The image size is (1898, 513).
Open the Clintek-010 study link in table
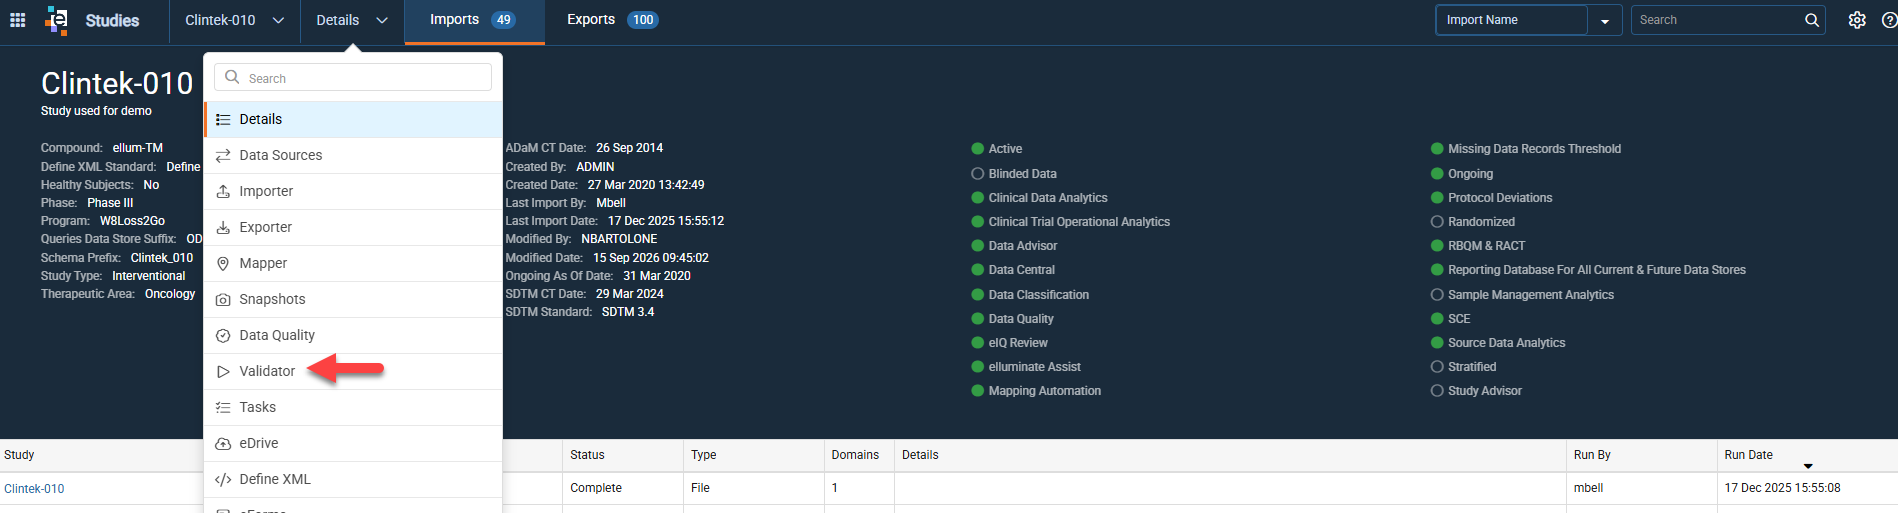click(34, 489)
